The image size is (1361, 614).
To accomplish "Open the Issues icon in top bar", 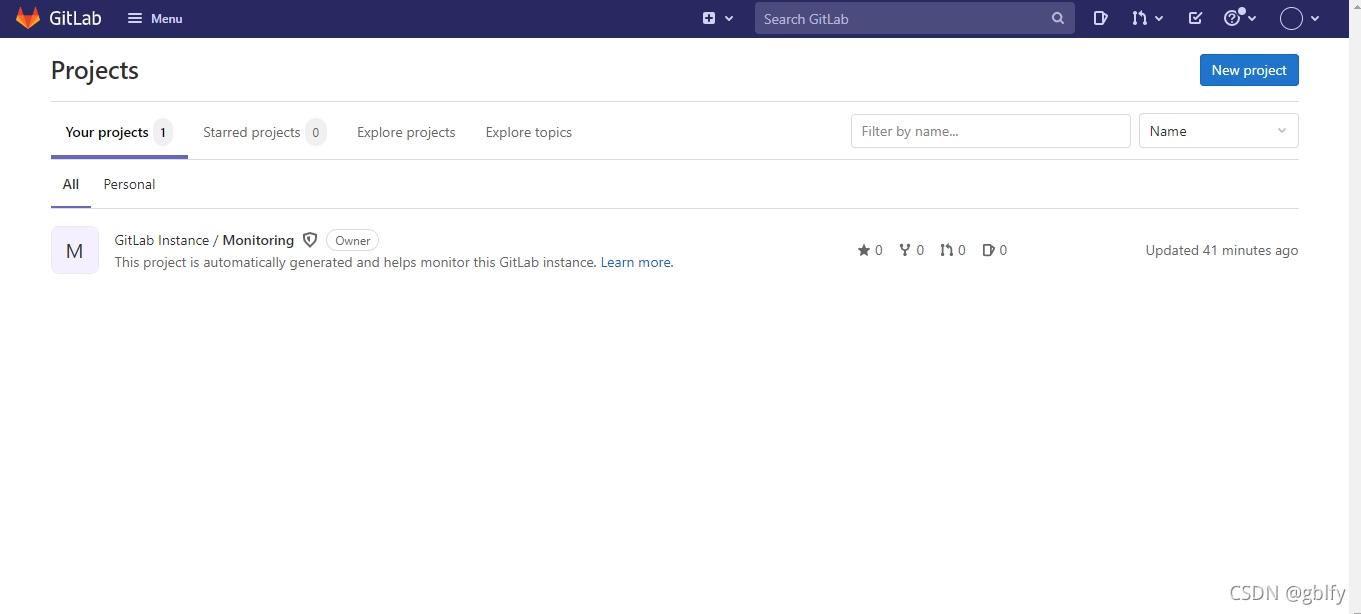I will click(x=1100, y=18).
